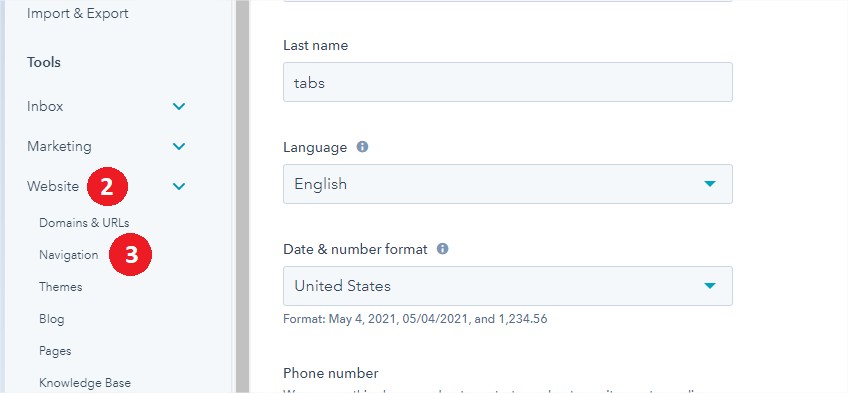The width and height of the screenshot is (848, 393).
Task: Click the sidebar vertical scrollbar
Action: [242, 196]
